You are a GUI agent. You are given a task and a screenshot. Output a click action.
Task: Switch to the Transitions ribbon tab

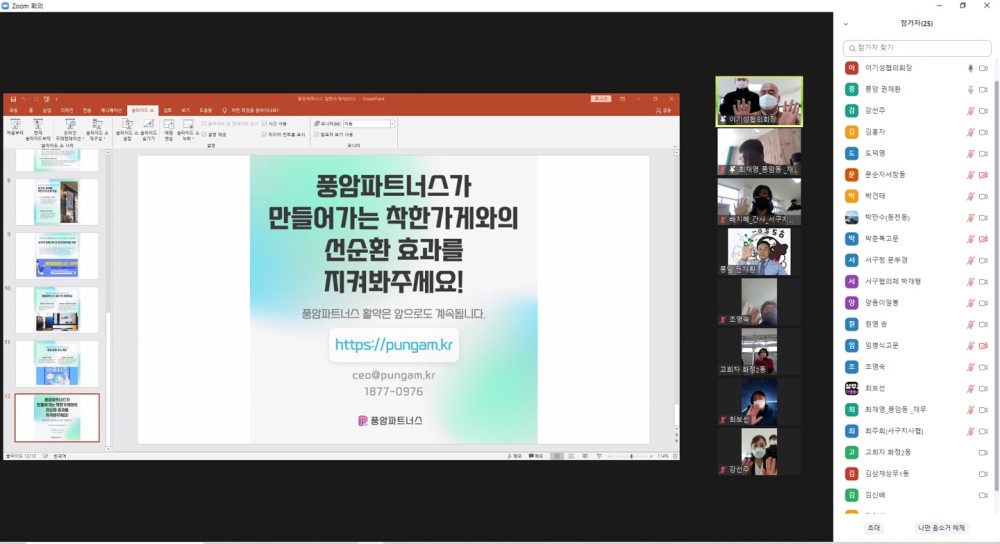tap(87, 110)
